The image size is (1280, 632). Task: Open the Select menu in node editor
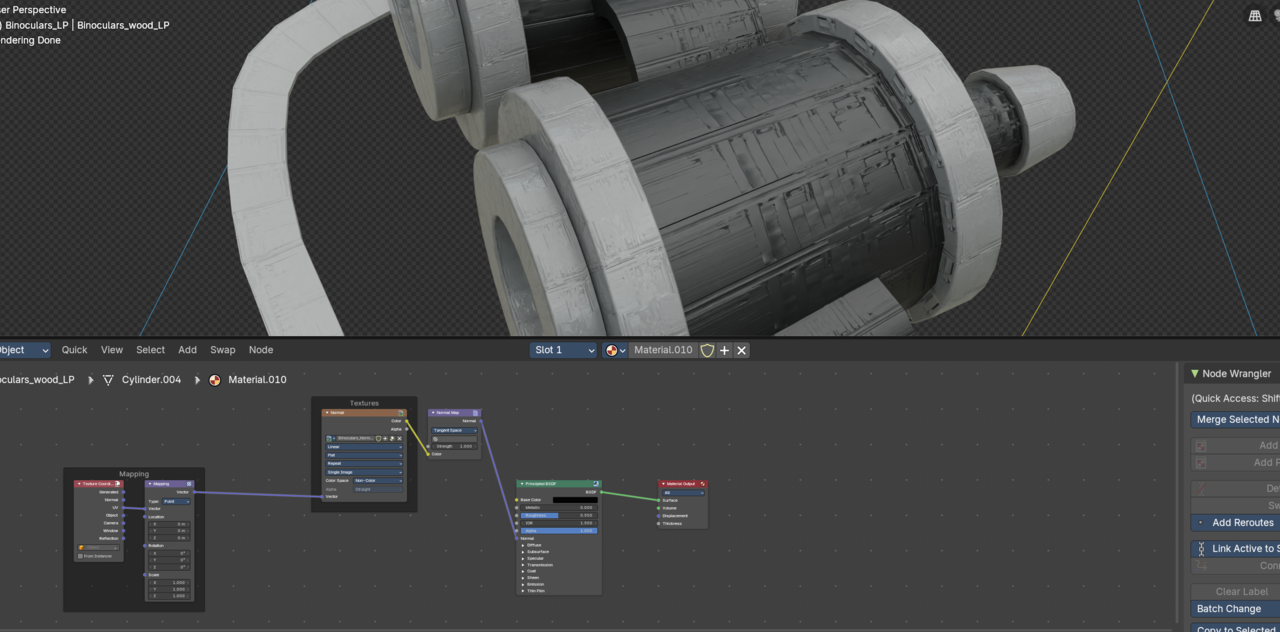151,350
